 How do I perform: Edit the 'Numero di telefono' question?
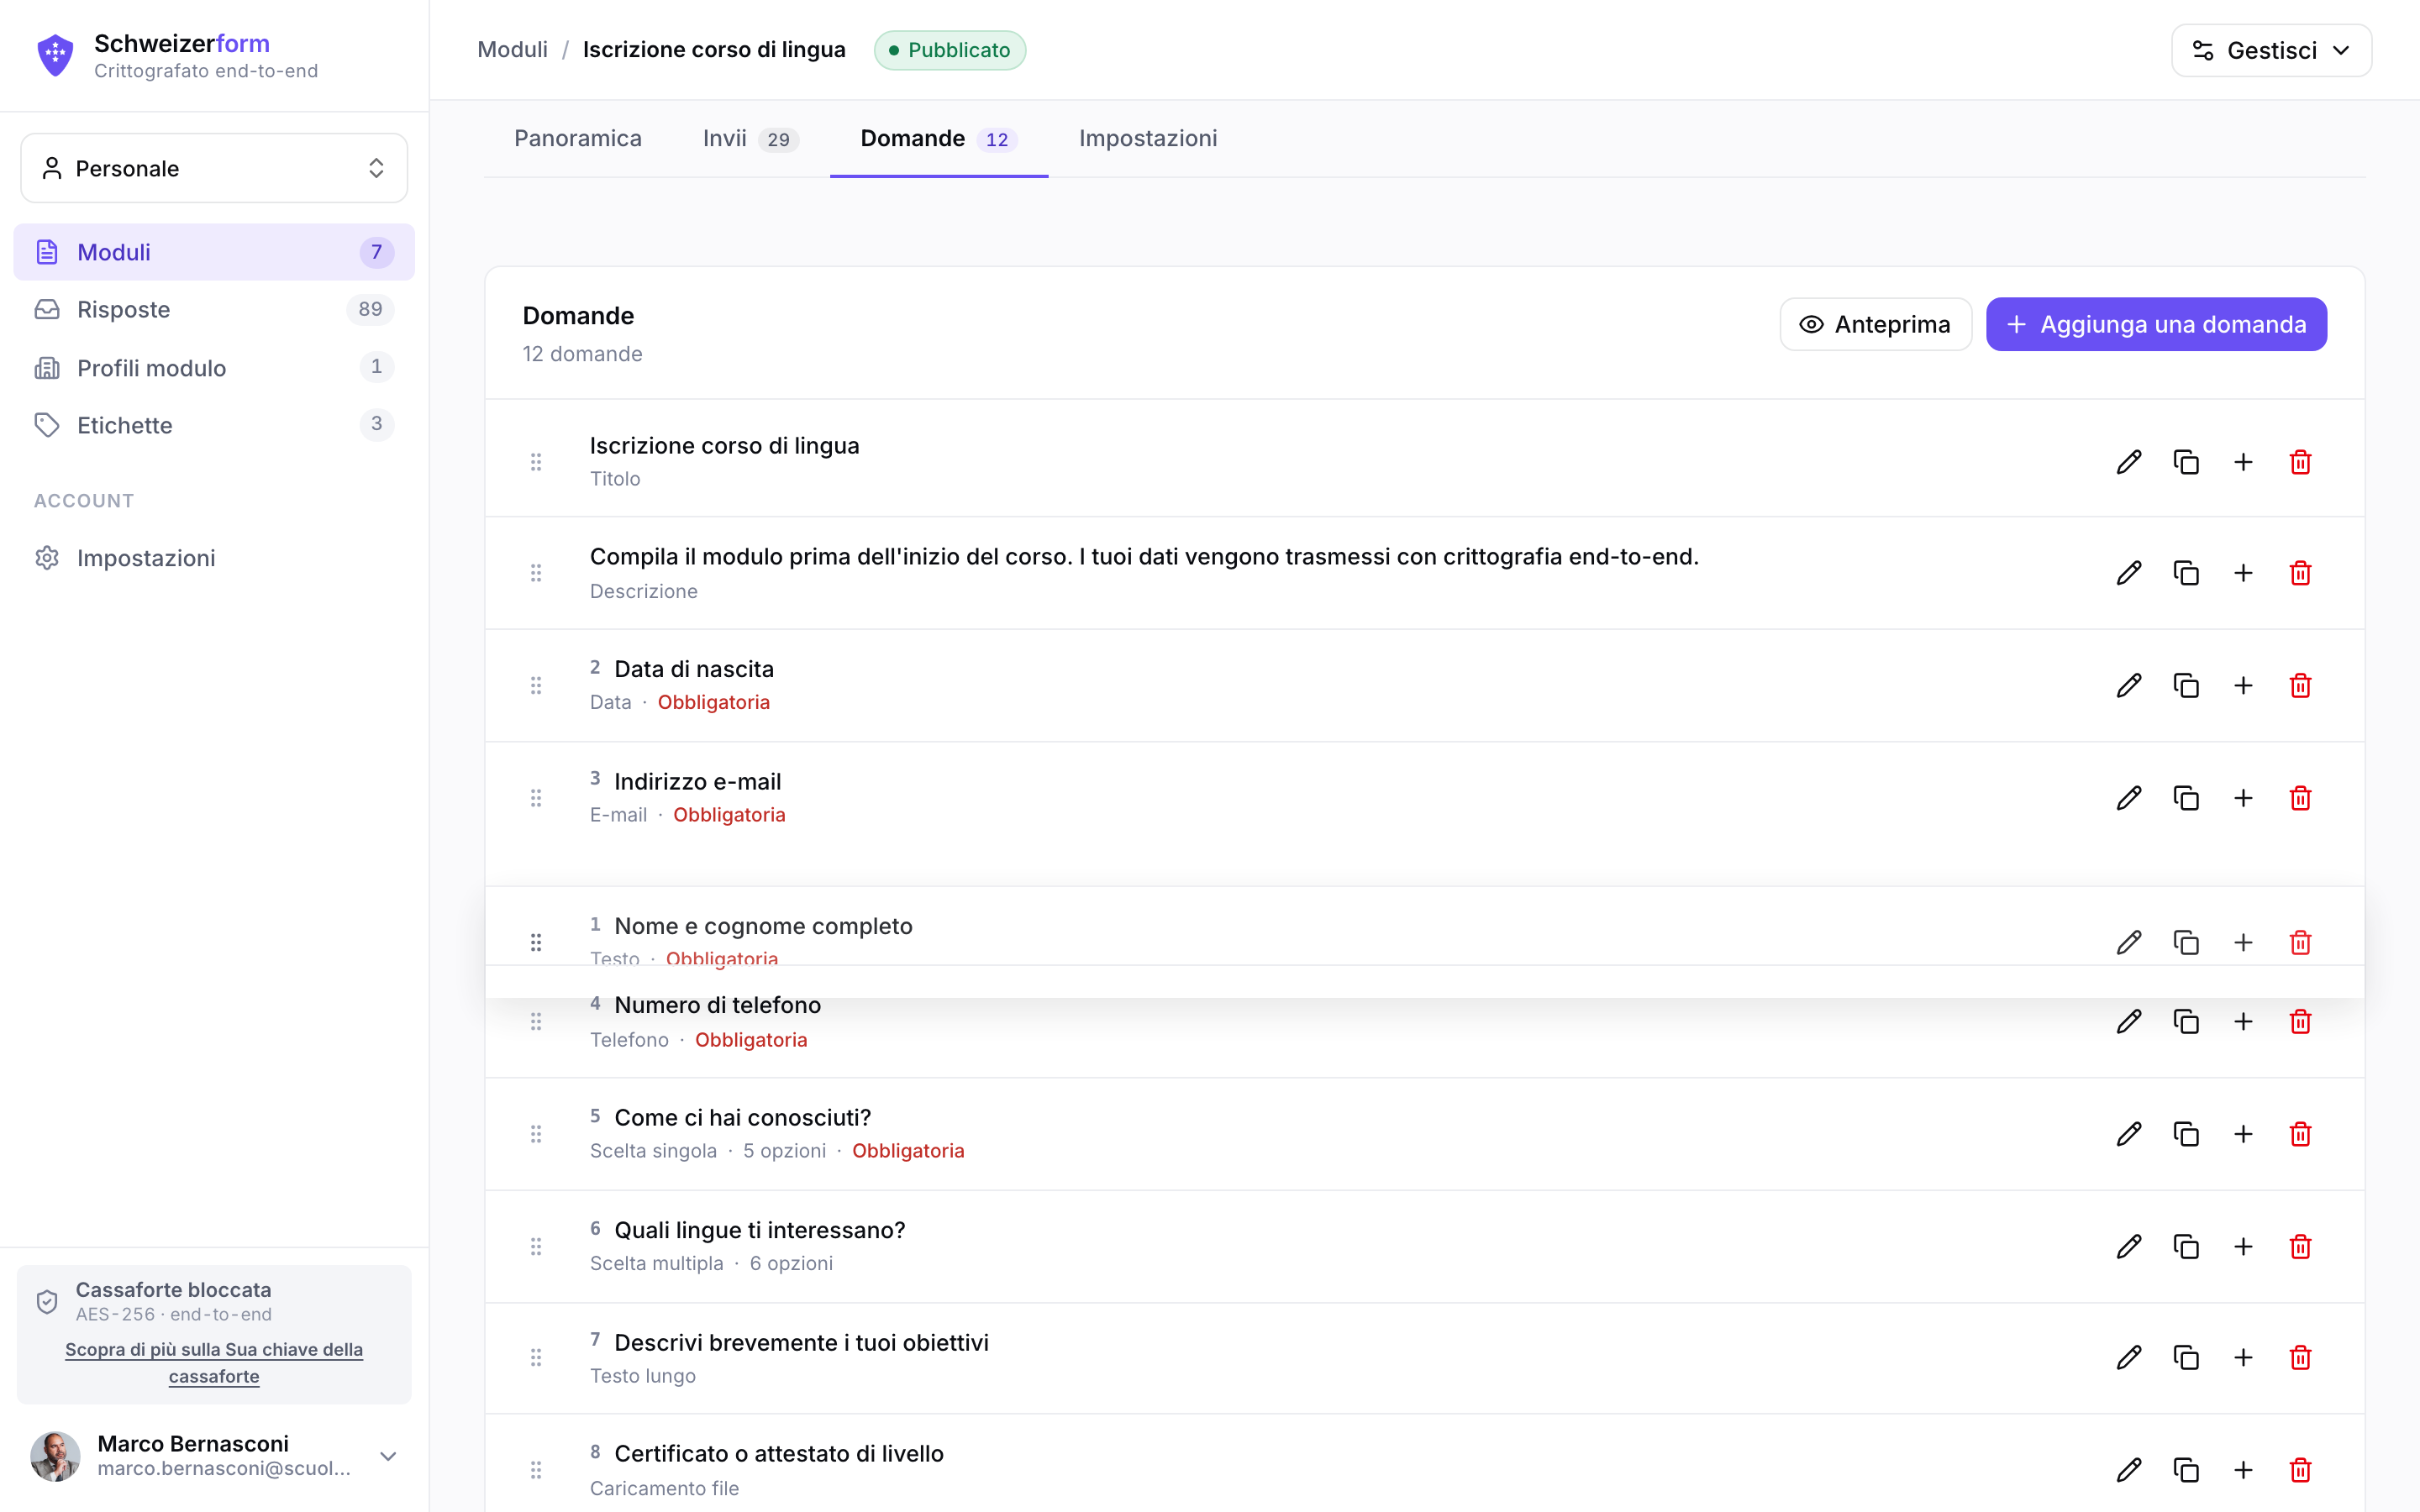point(2129,1022)
